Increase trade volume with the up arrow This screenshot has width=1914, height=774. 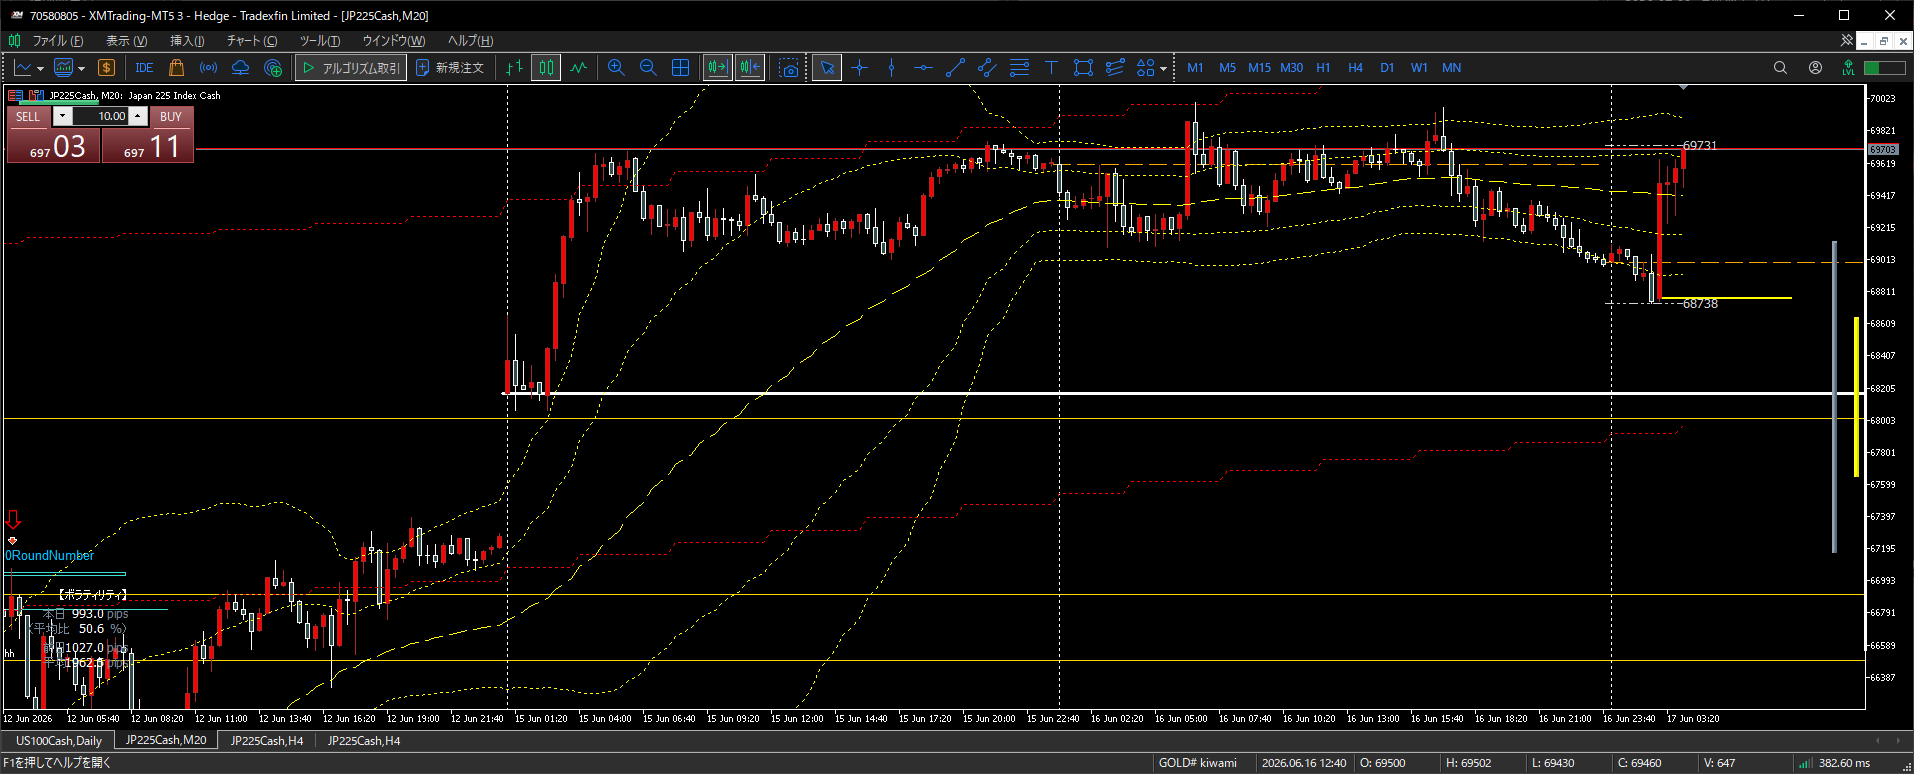click(x=138, y=116)
